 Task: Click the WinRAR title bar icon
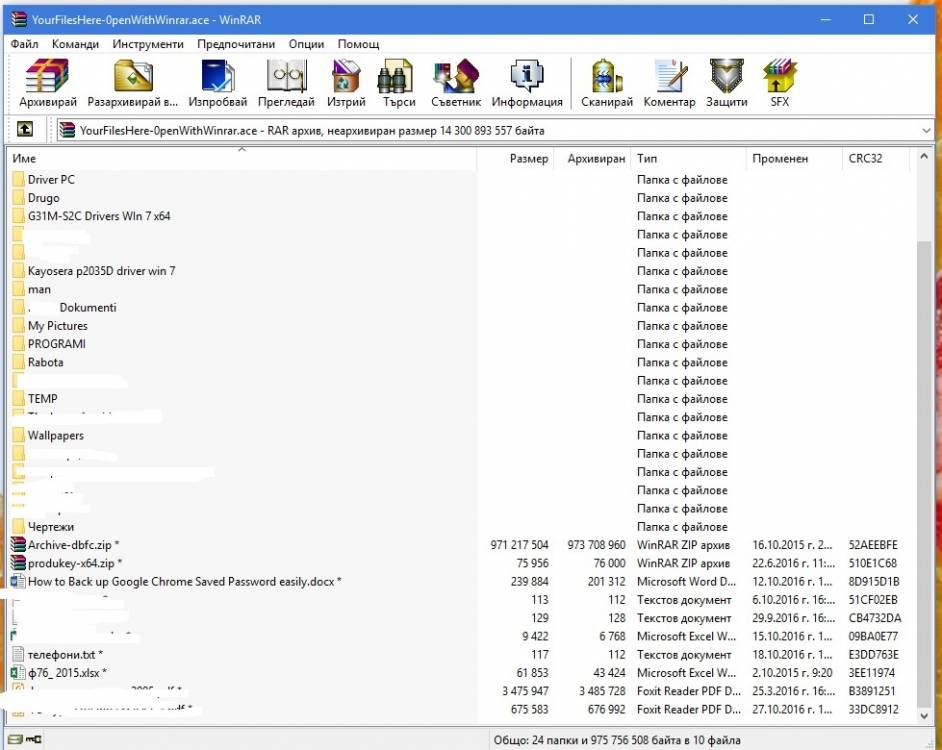[x=19, y=19]
